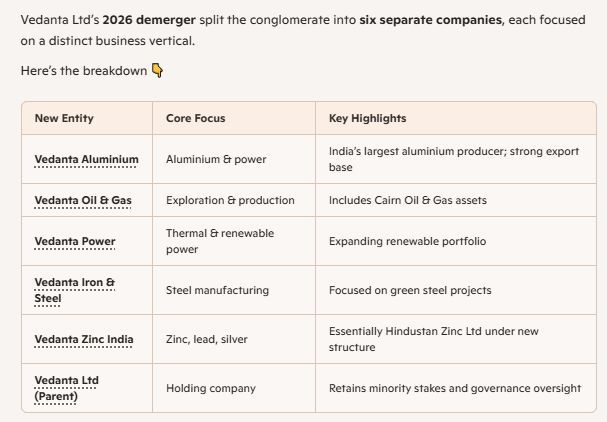The height and width of the screenshot is (422, 607).
Task: Click the bold 2026 demerger text
Action: [x=149, y=20]
